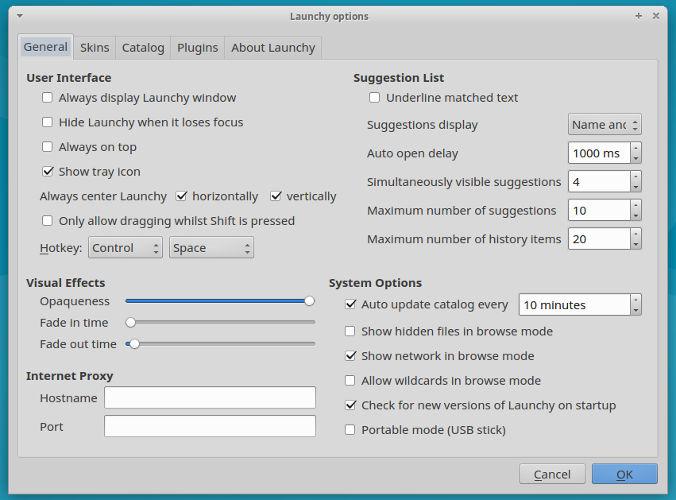Click the proxy Port input field
The image size is (676, 500).
(210, 426)
